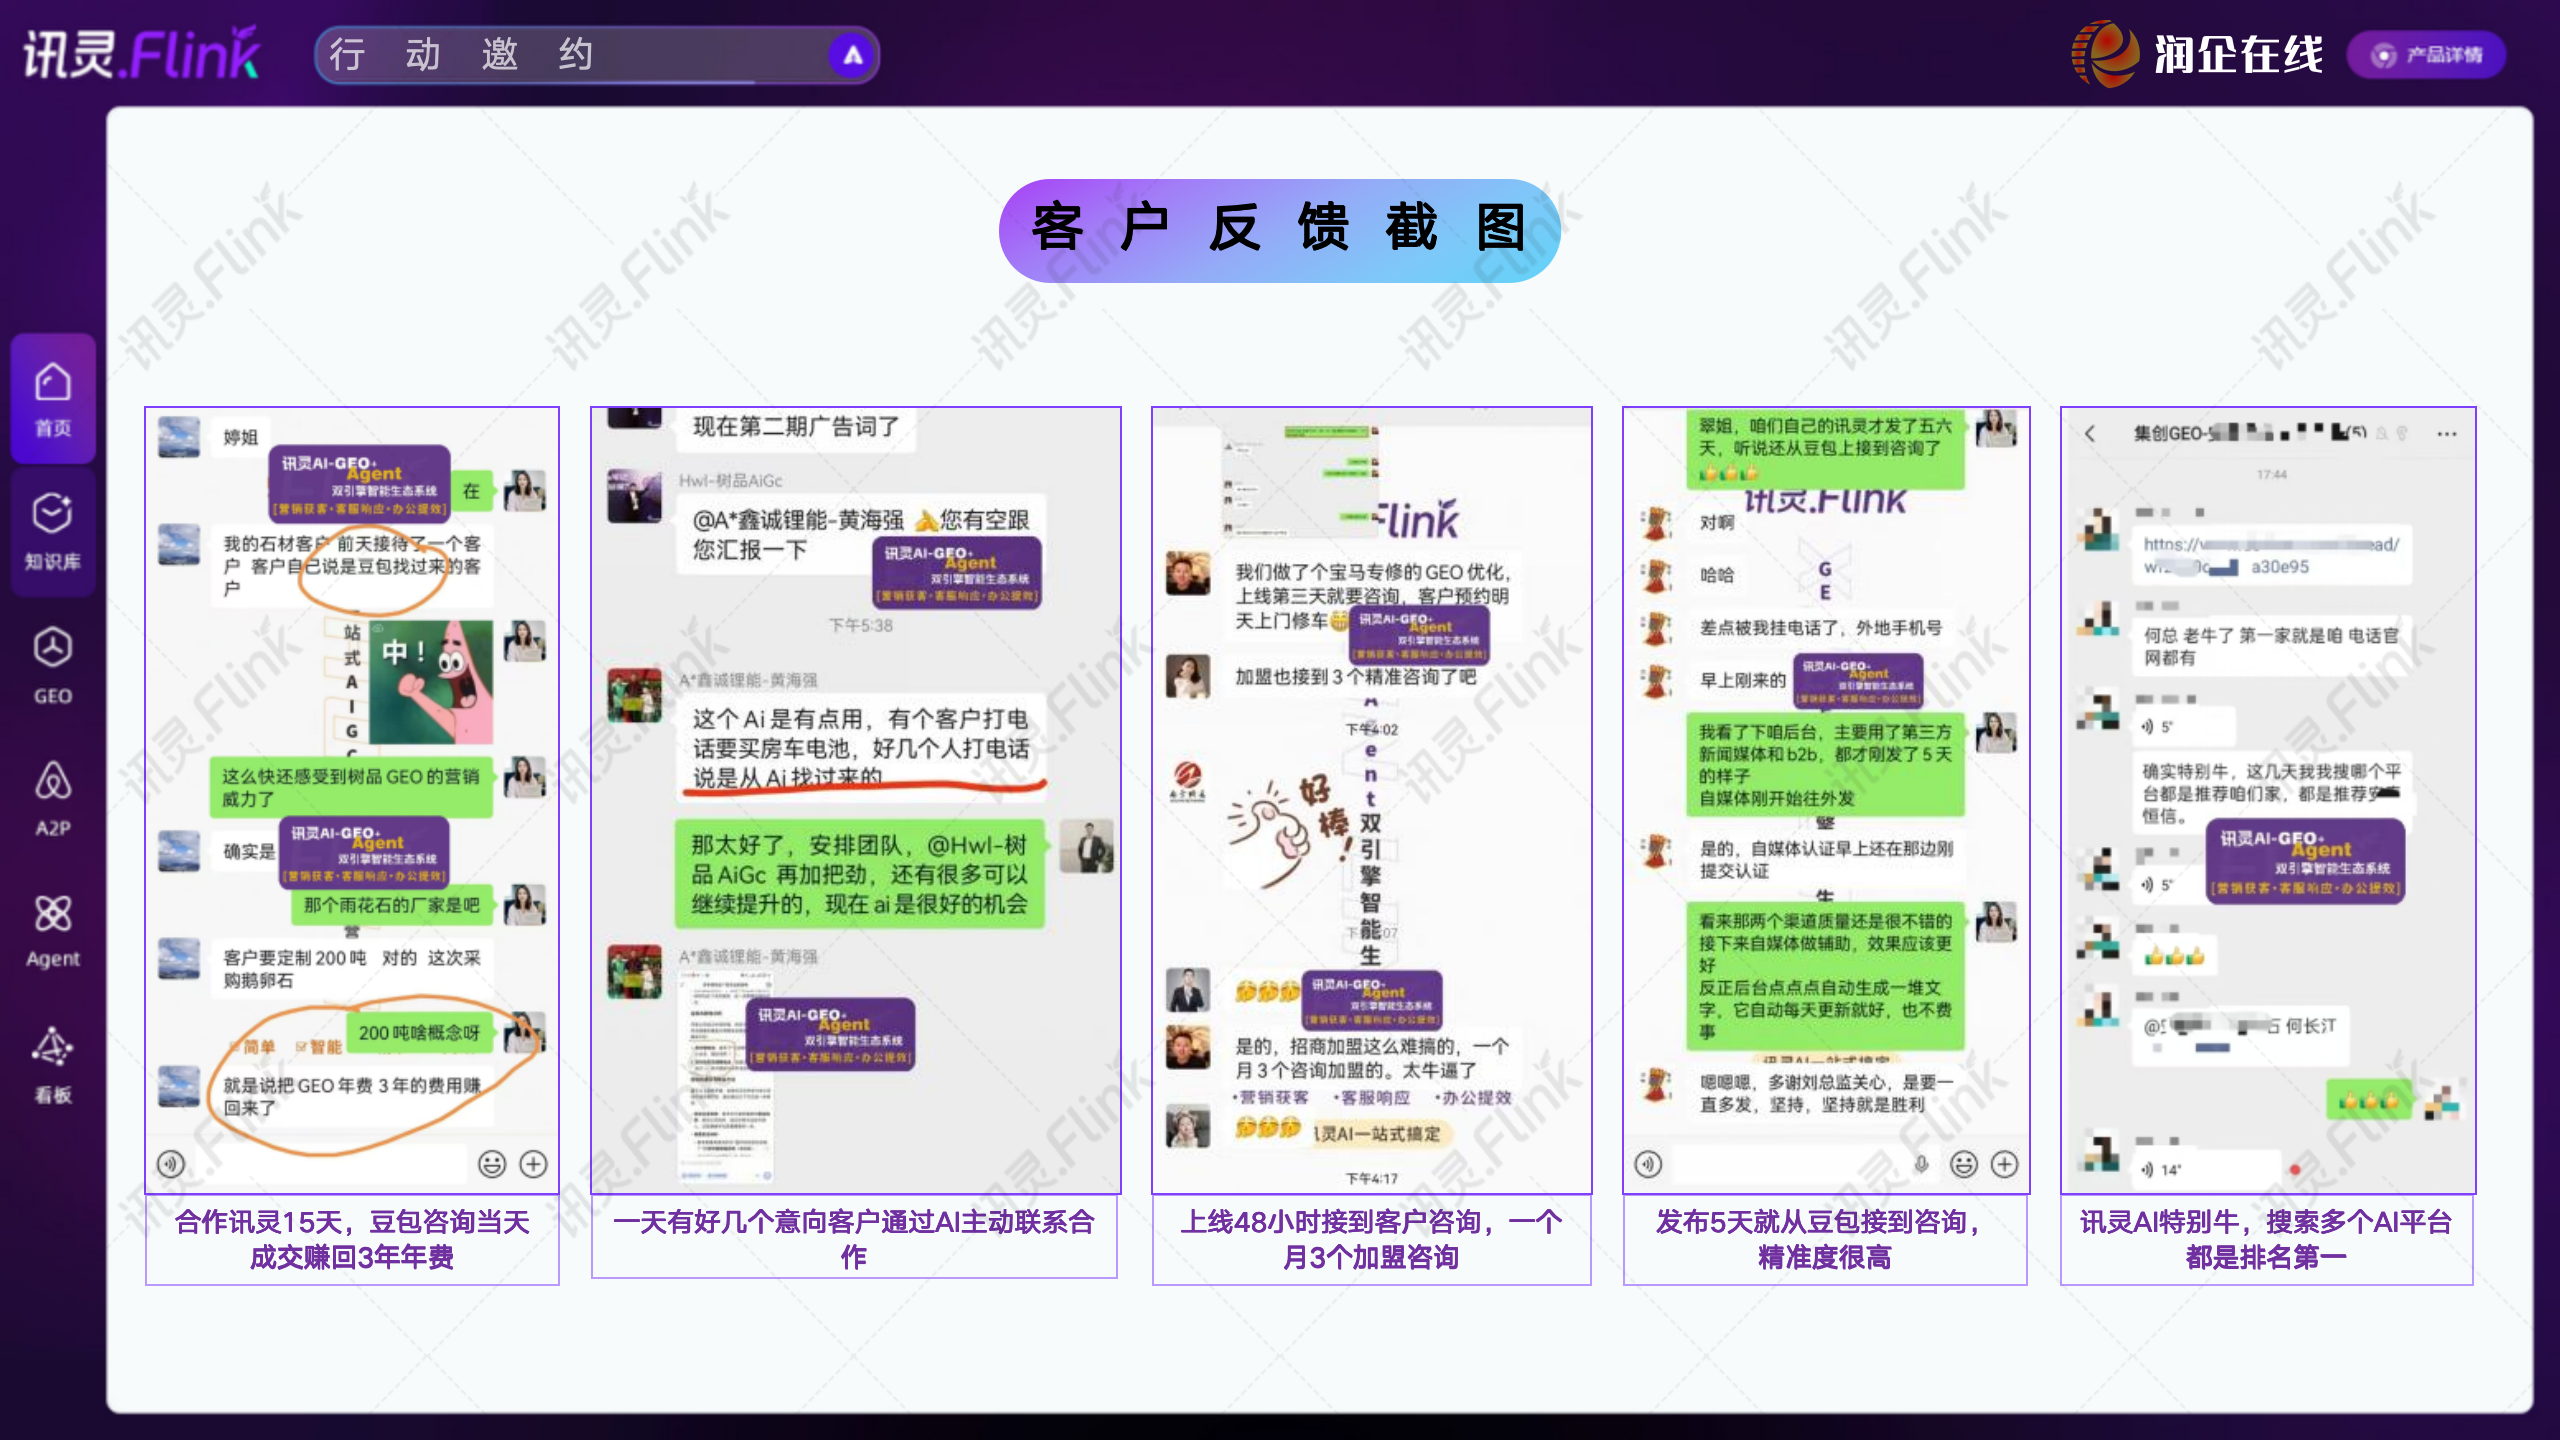The height and width of the screenshot is (1440, 2560).
Task: Click the document image sent by 鑫诚锂能-黄海强
Action: click(x=726, y=1075)
